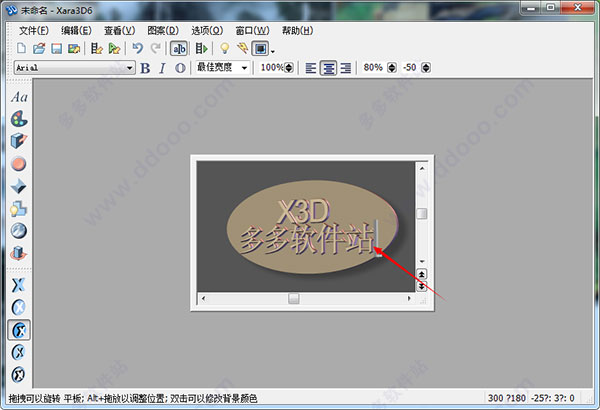The height and width of the screenshot is (410, 600).
Task: Open the 文件(F) menu
Action: (x=34, y=31)
